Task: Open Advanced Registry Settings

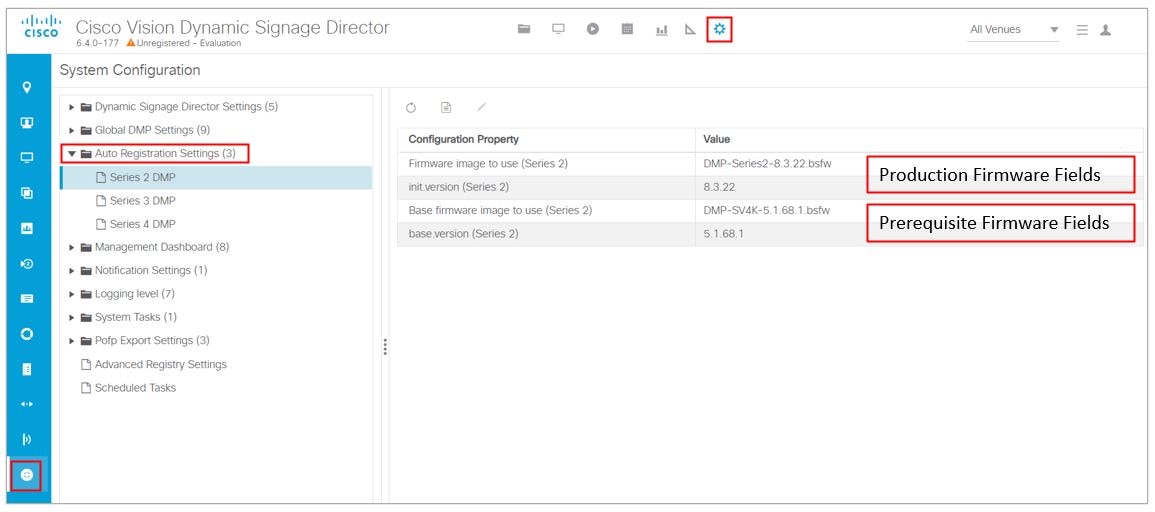Action: pyautogui.click(x=161, y=365)
